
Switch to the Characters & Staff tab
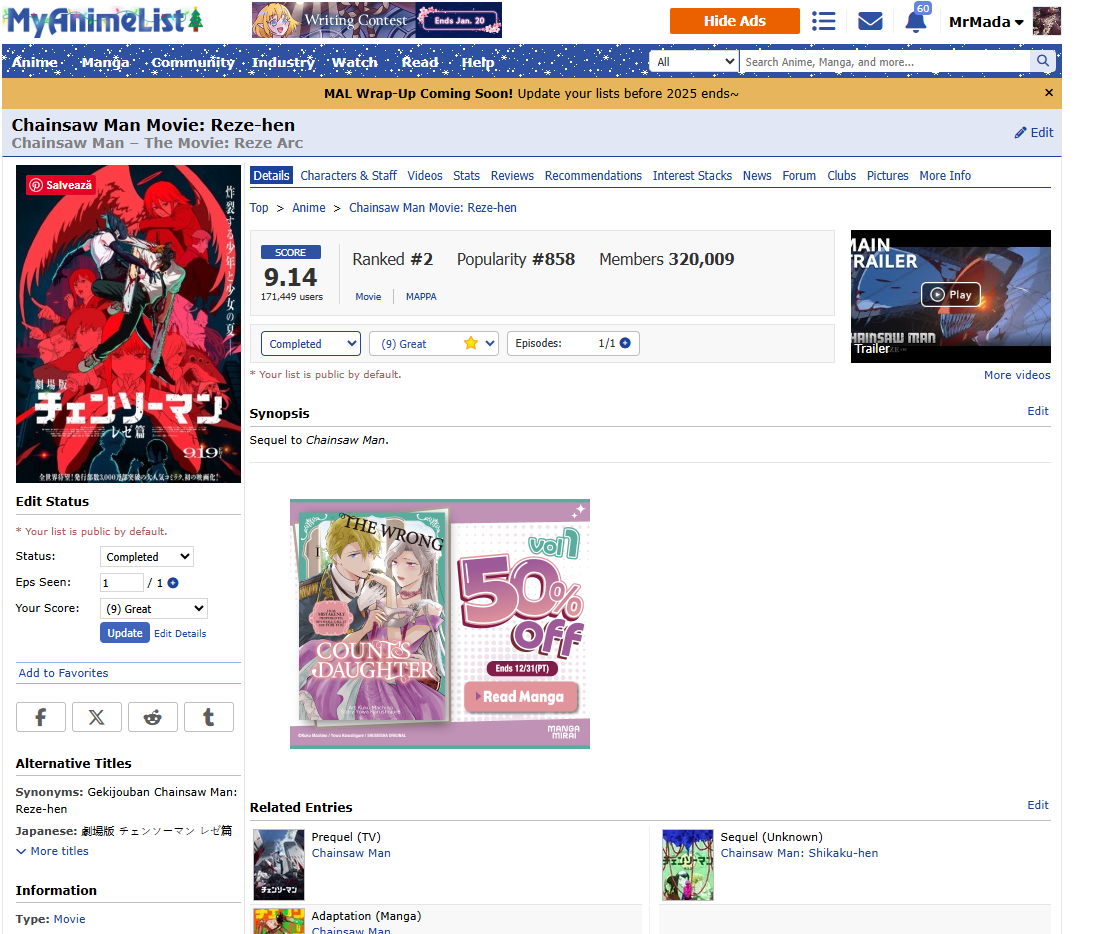point(348,175)
